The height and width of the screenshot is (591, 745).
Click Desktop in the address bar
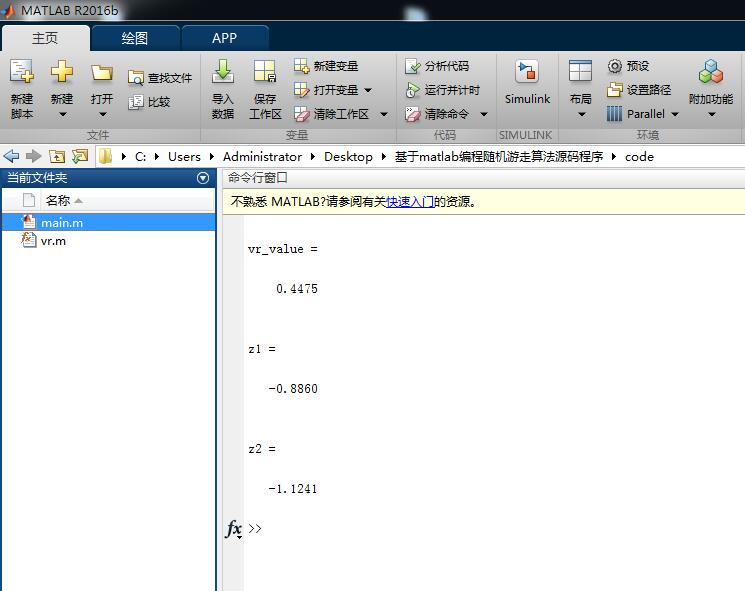tap(348, 156)
